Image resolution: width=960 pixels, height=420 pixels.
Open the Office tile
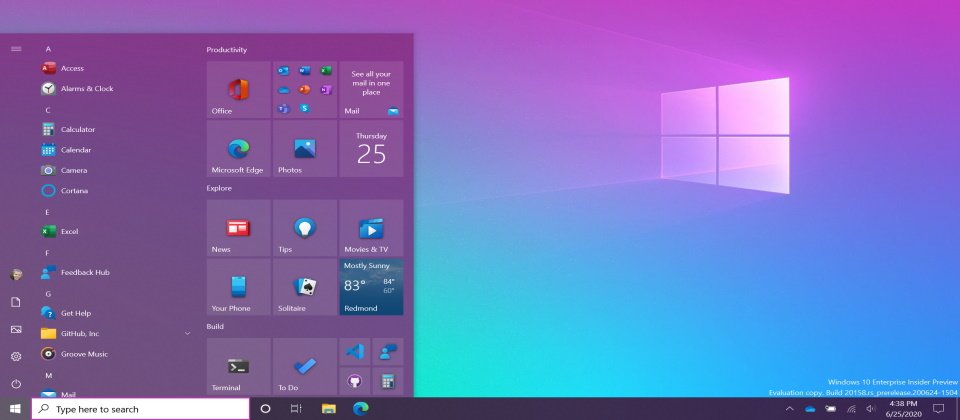pos(238,90)
